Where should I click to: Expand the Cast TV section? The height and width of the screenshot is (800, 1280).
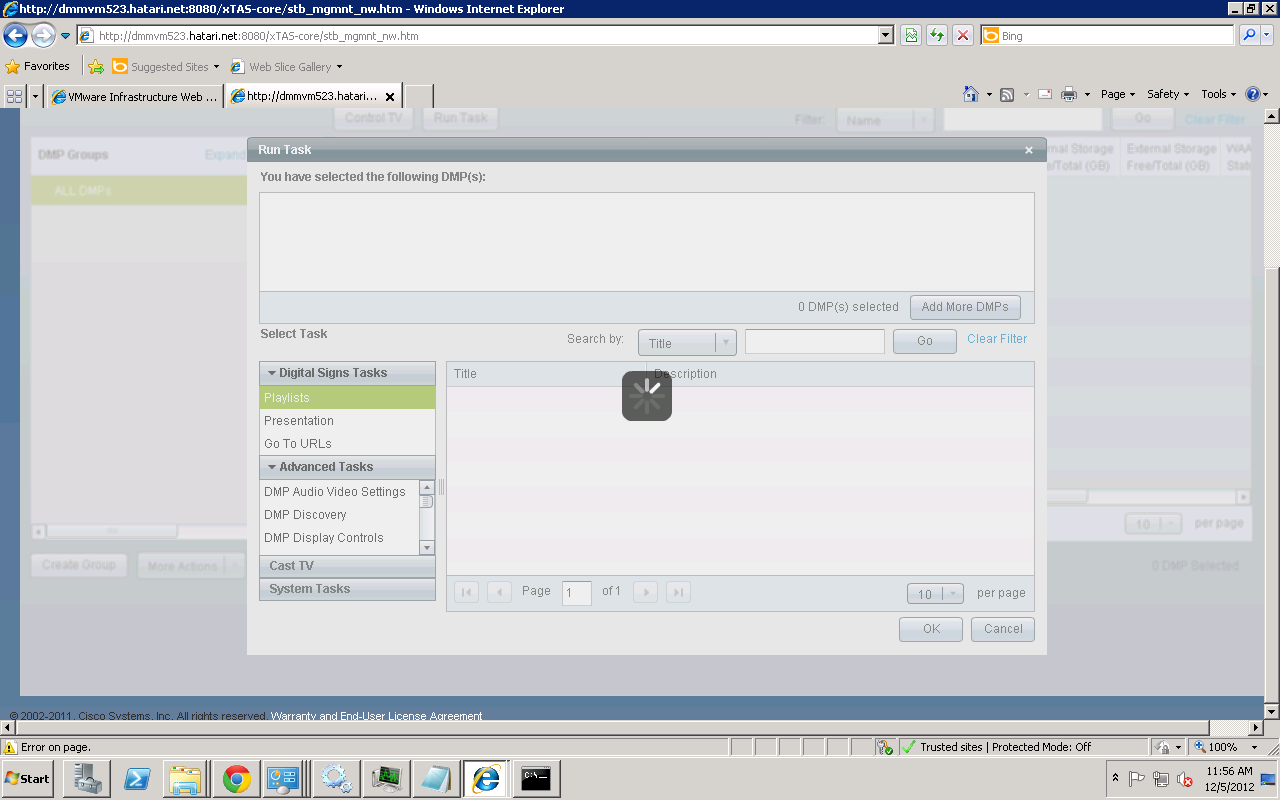point(347,566)
